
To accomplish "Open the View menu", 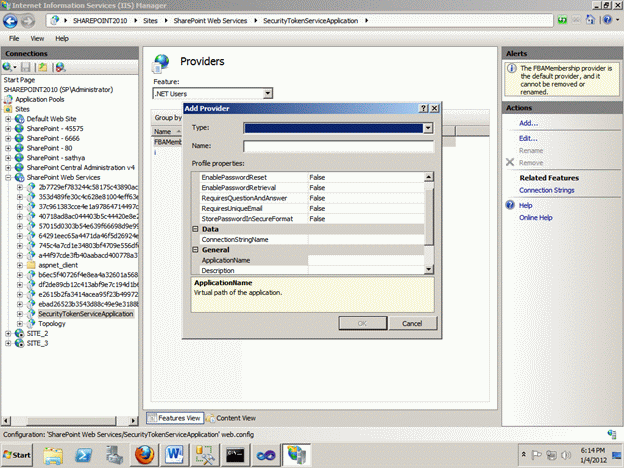I will tap(37, 39).
